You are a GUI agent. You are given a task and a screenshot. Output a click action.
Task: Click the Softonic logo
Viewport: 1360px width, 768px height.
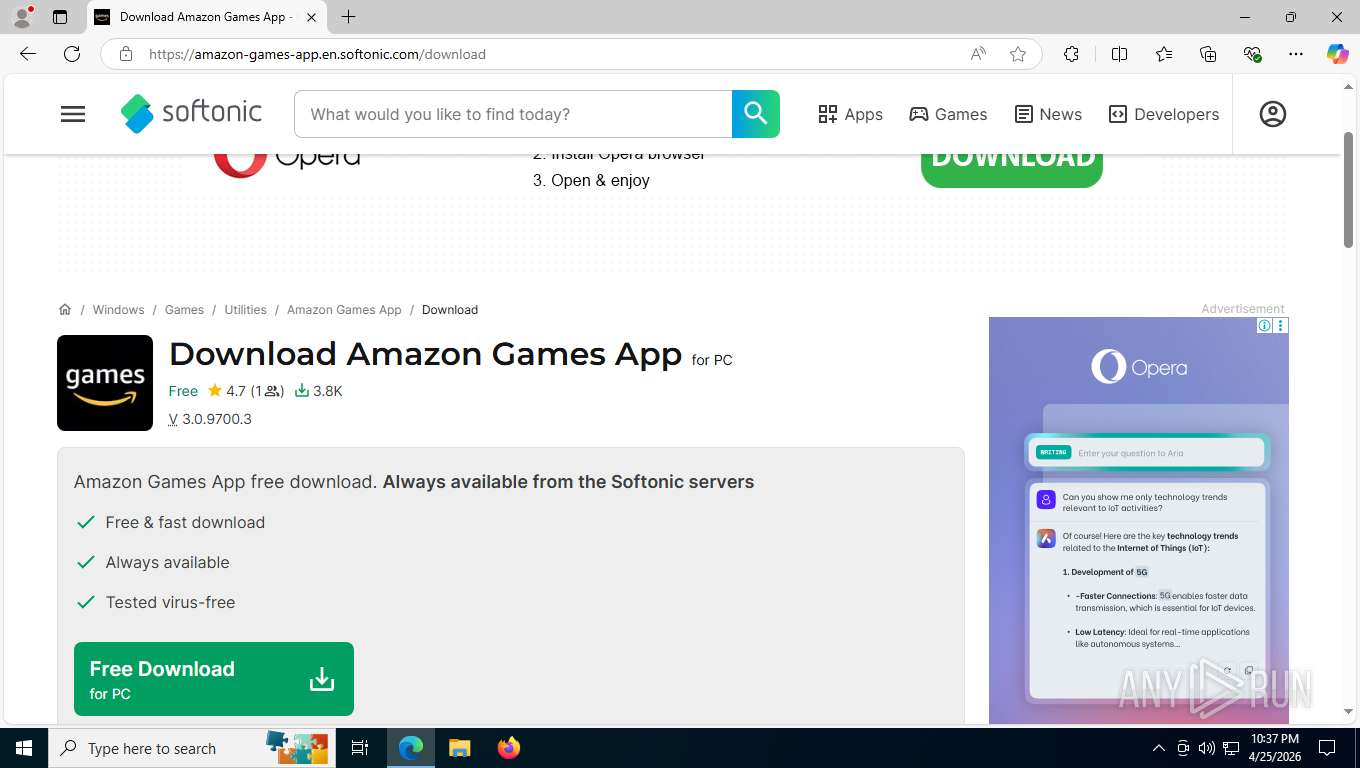pos(191,113)
